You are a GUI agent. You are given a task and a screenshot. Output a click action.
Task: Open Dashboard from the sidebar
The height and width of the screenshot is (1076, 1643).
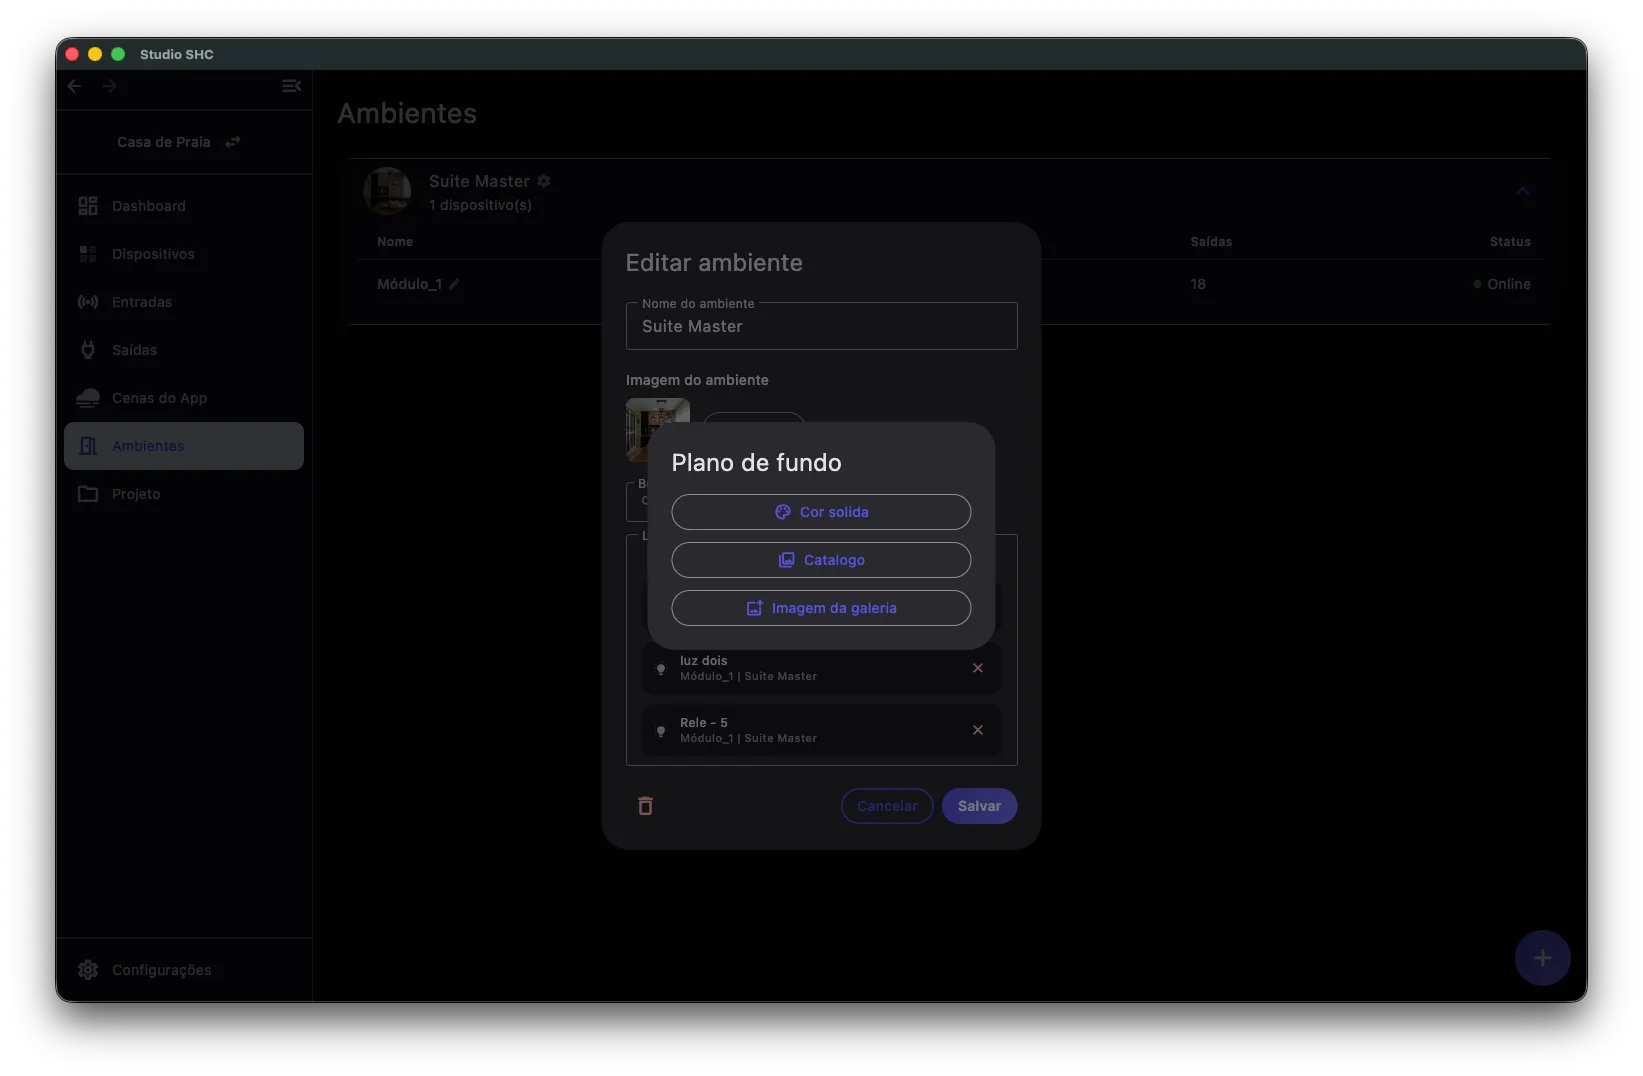point(184,206)
